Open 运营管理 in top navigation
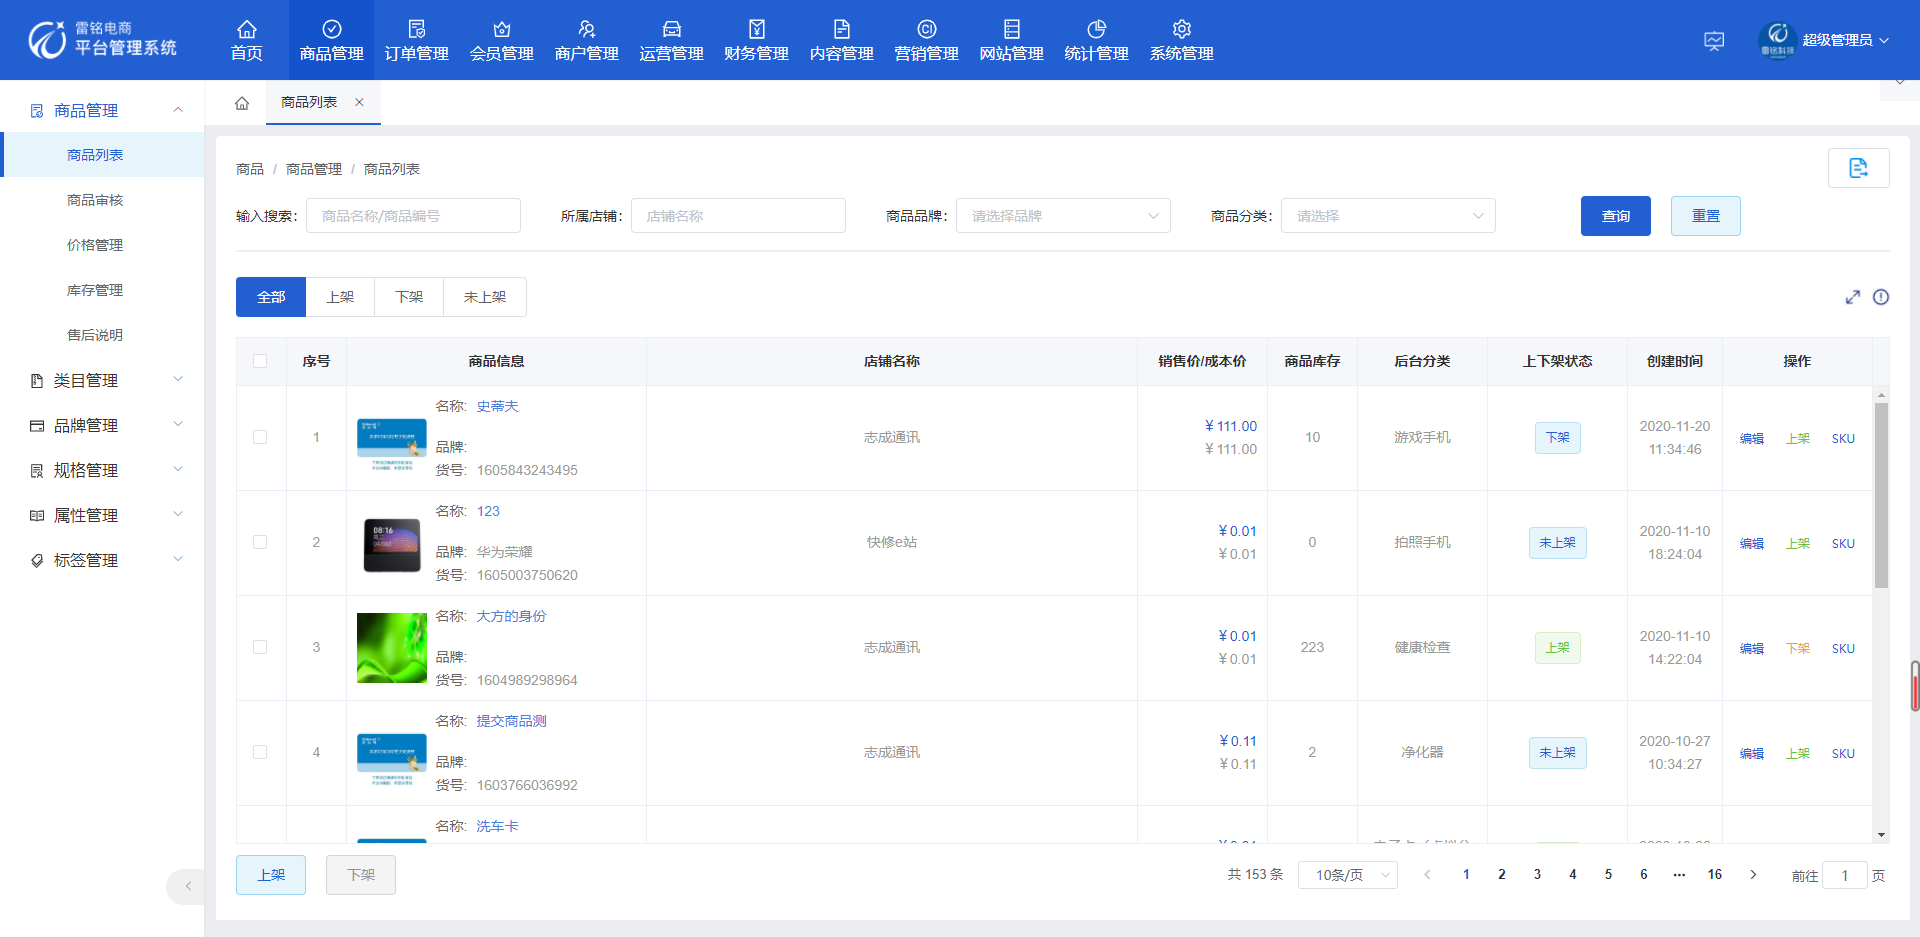Viewport: 1920px width, 937px height. click(x=672, y=40)
